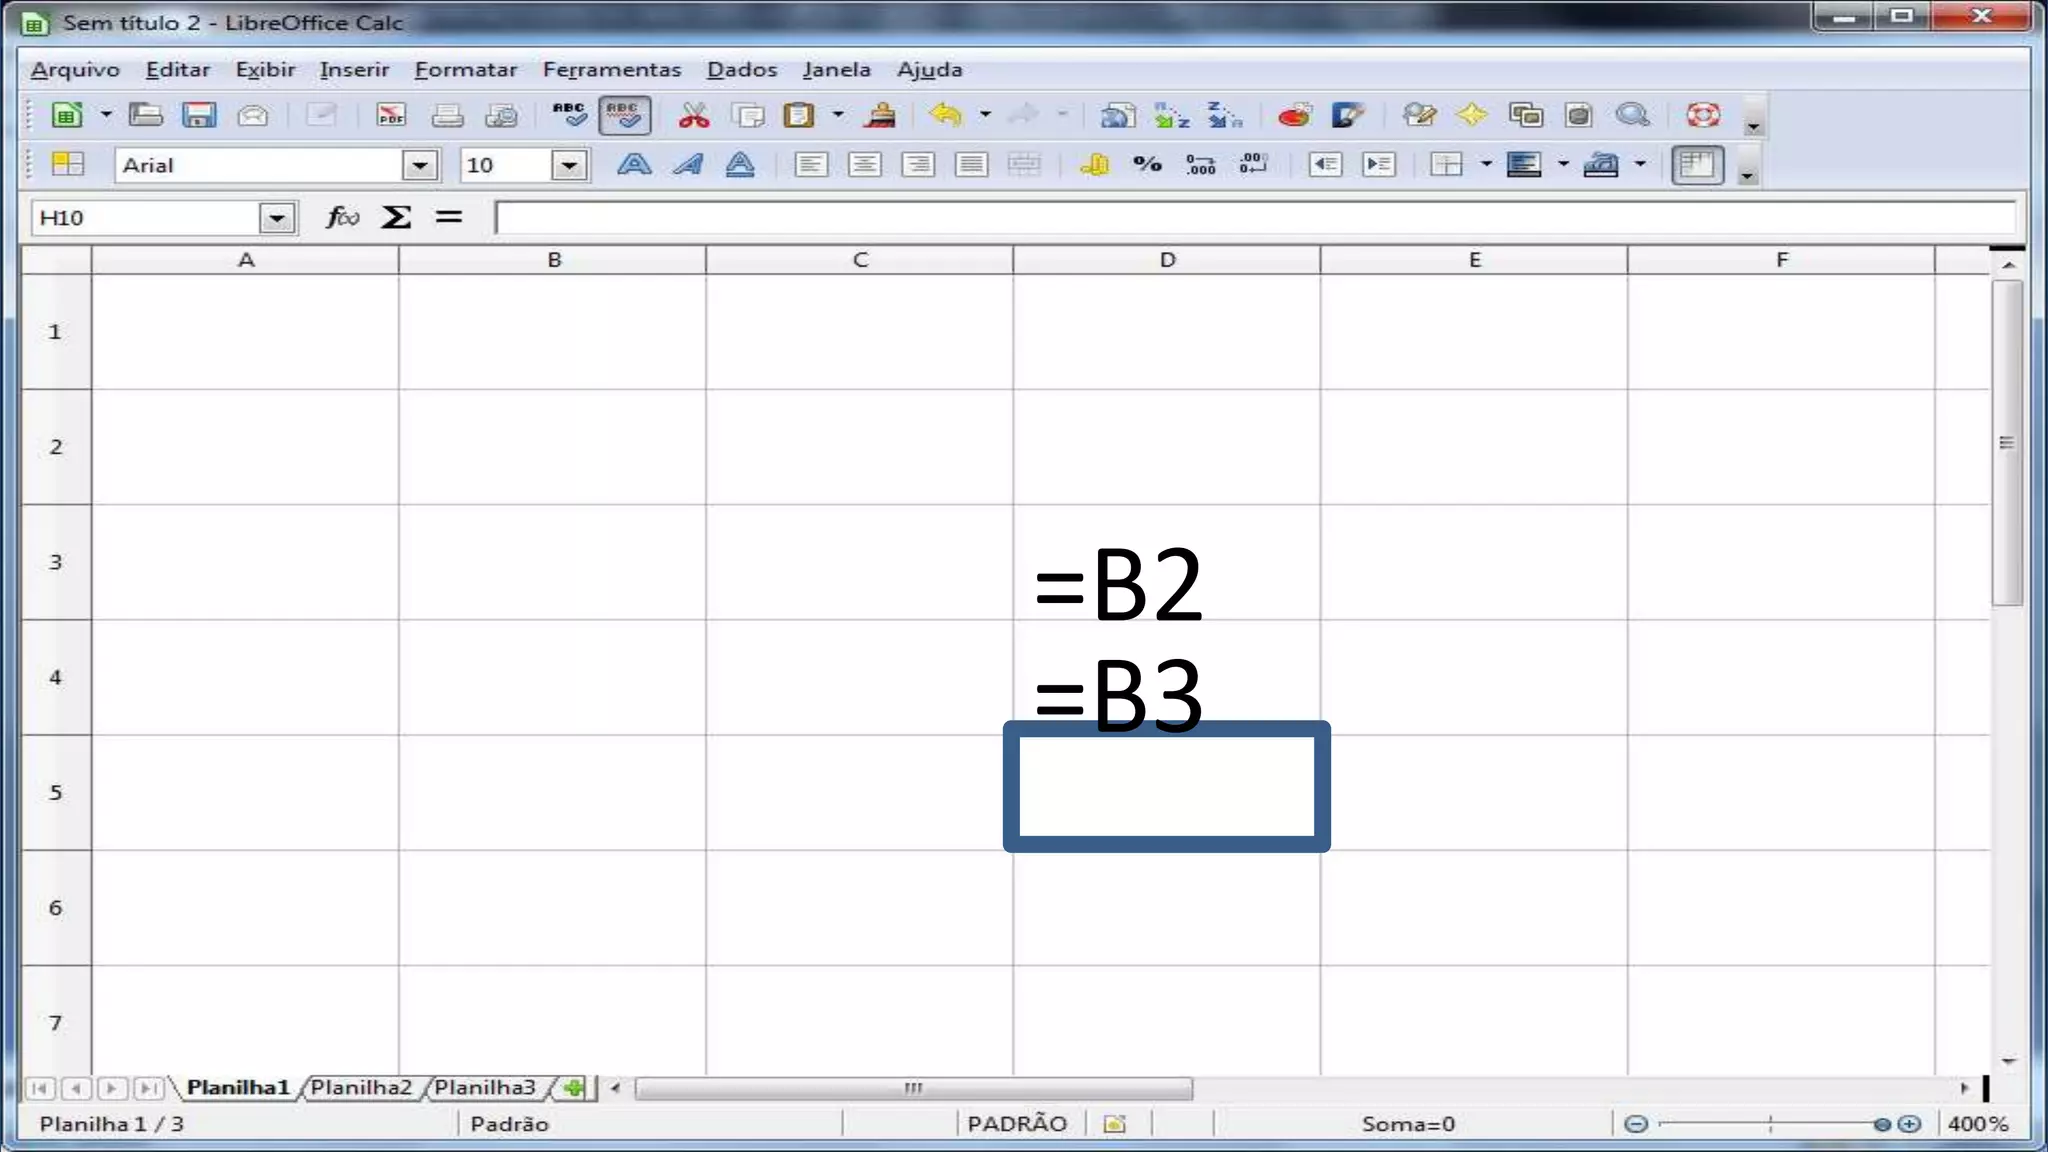This screenshot has width=2048, height=1152.
Task: Copy the selection
Action: (x=747, y=115)
